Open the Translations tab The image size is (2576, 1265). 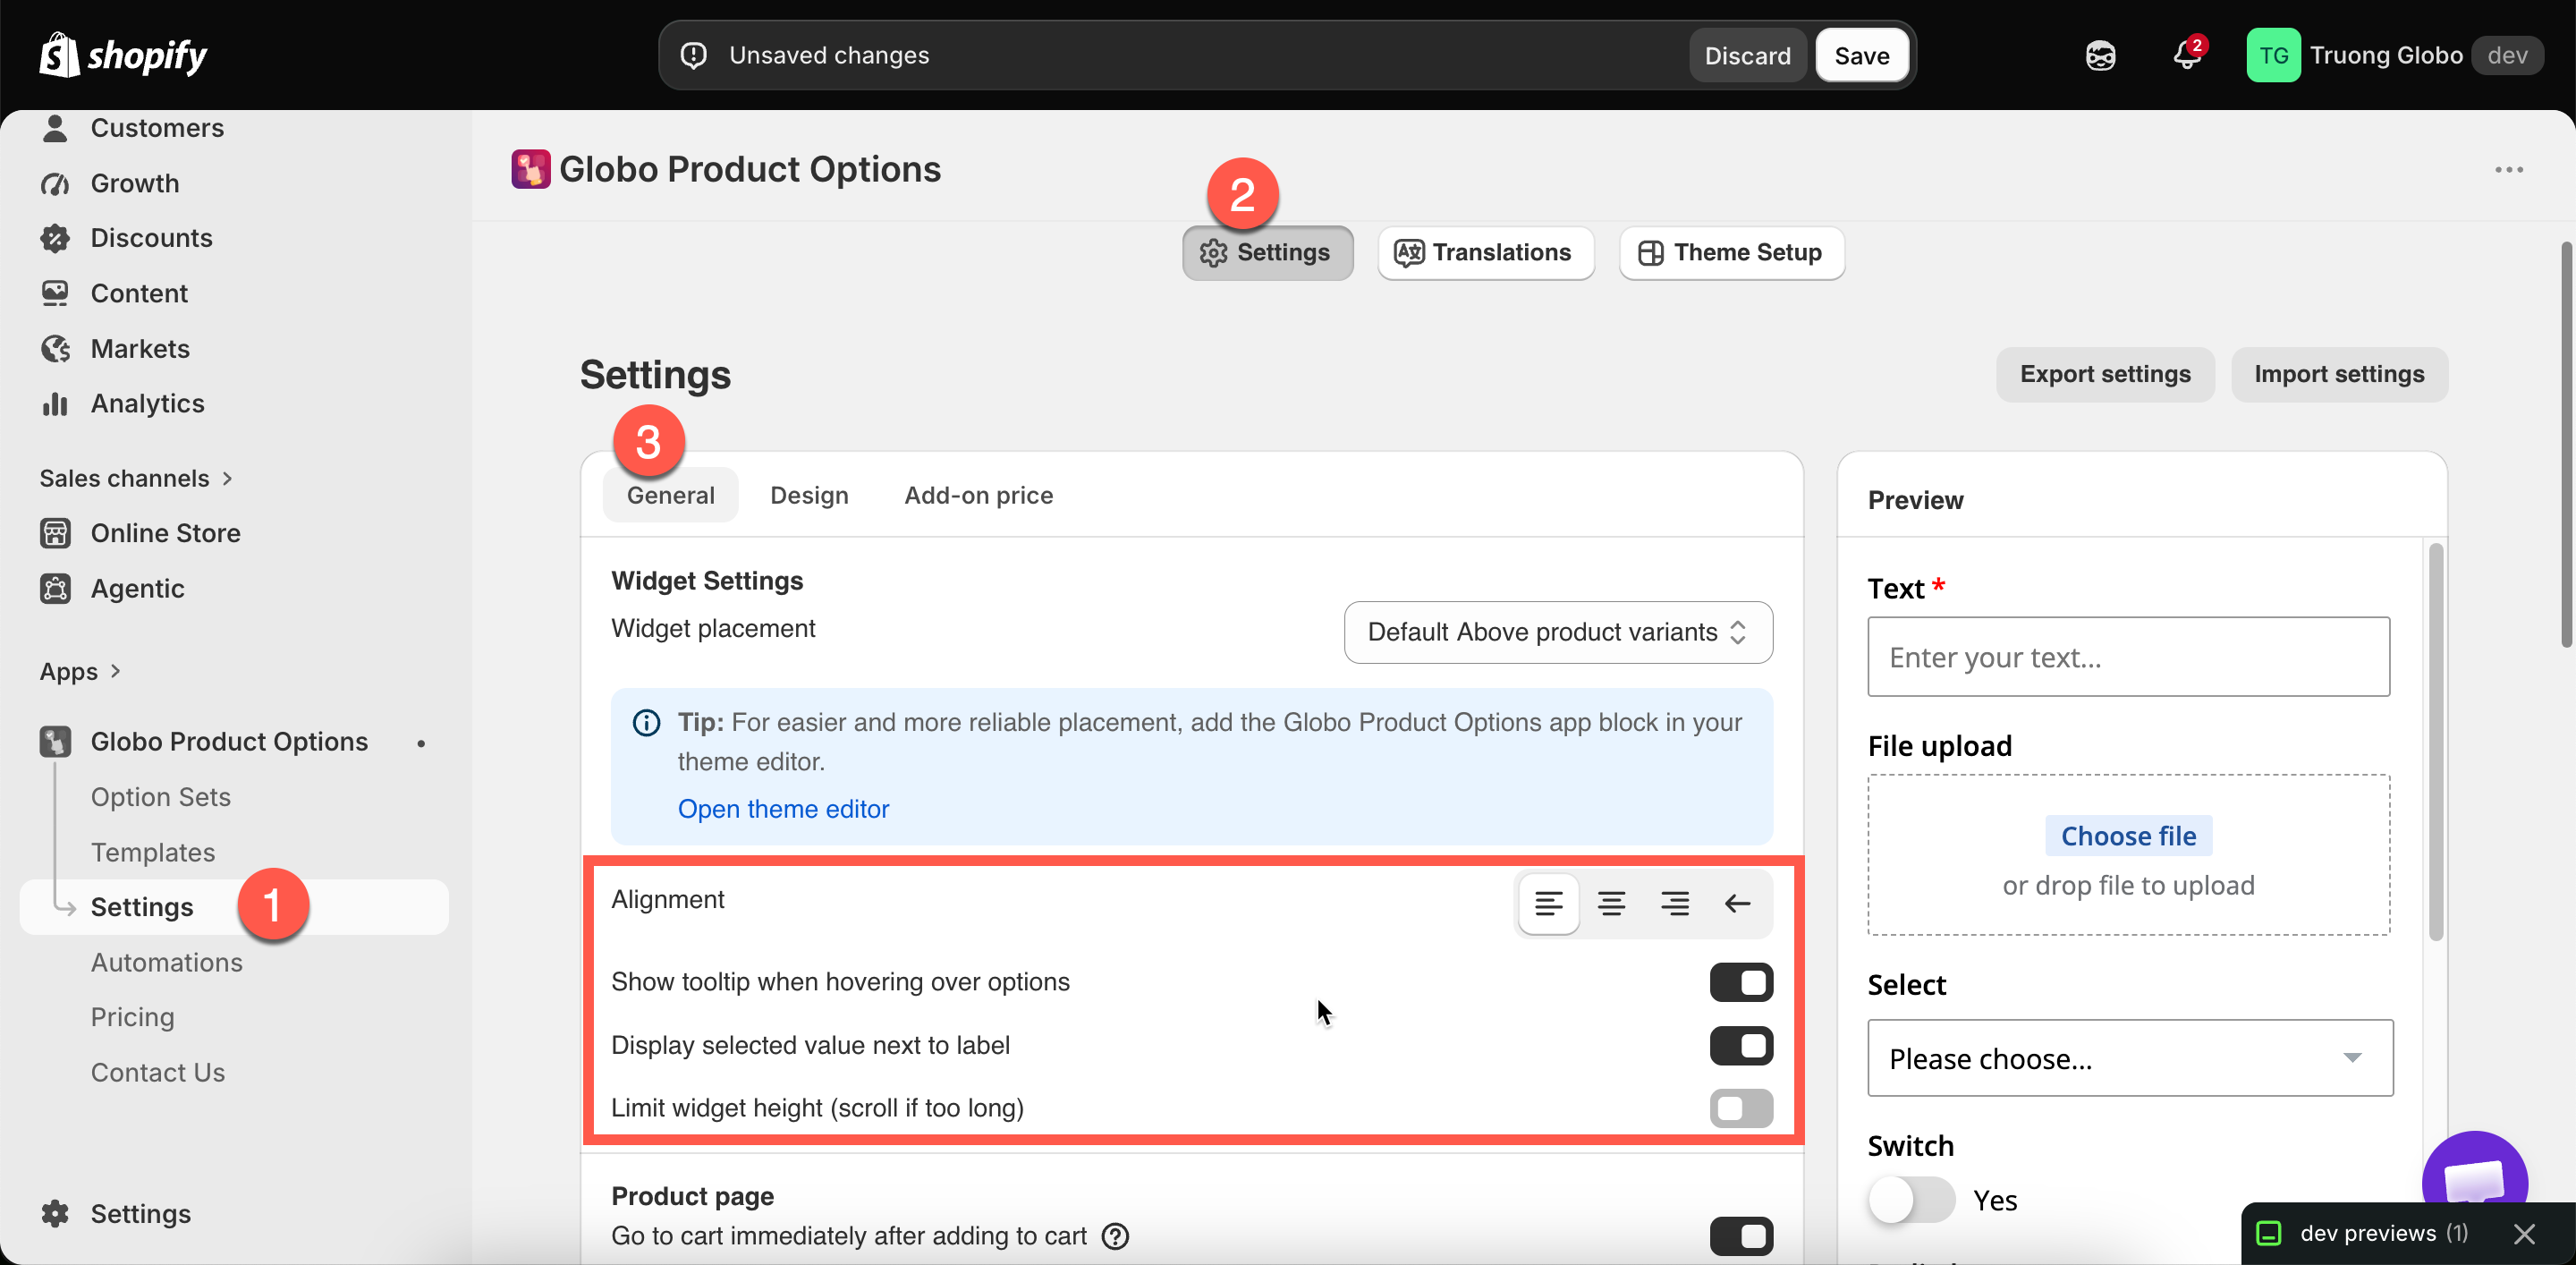click(x=1485, y=253)
